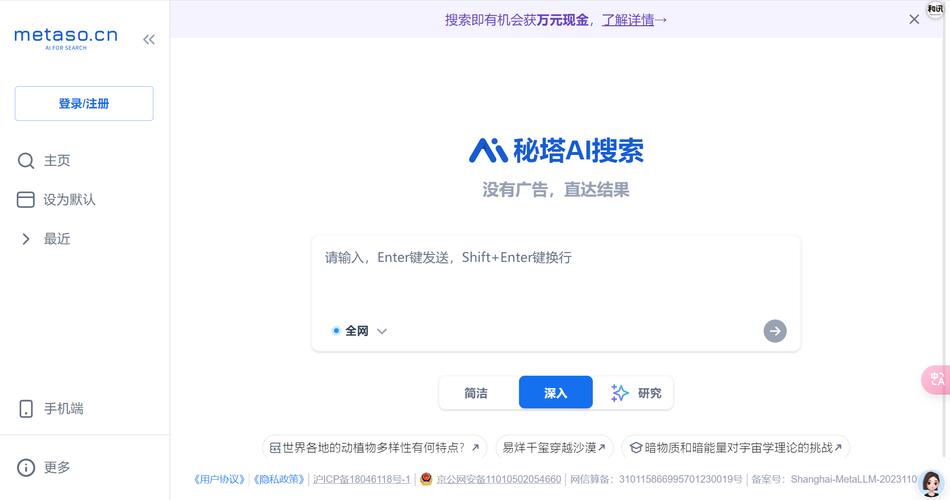Open 手机端 mobile option
Viewport: 950px width, 500px height.
51,408
